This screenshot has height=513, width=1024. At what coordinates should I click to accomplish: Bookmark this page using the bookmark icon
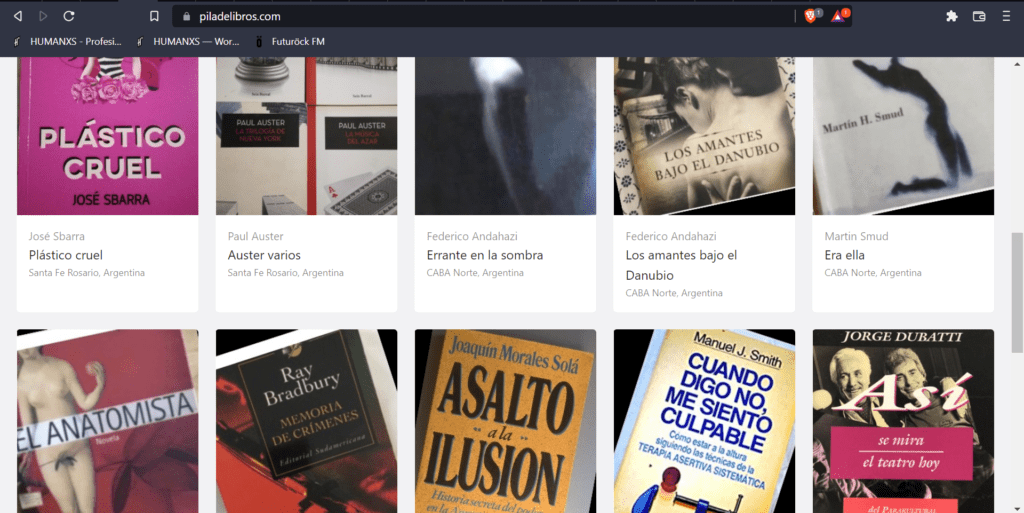click(154, 16)
